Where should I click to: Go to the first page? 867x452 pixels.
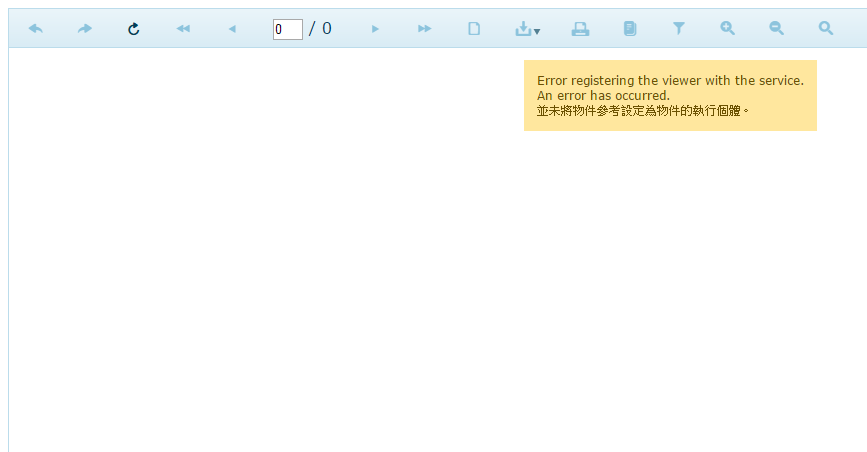coord(183,29)
